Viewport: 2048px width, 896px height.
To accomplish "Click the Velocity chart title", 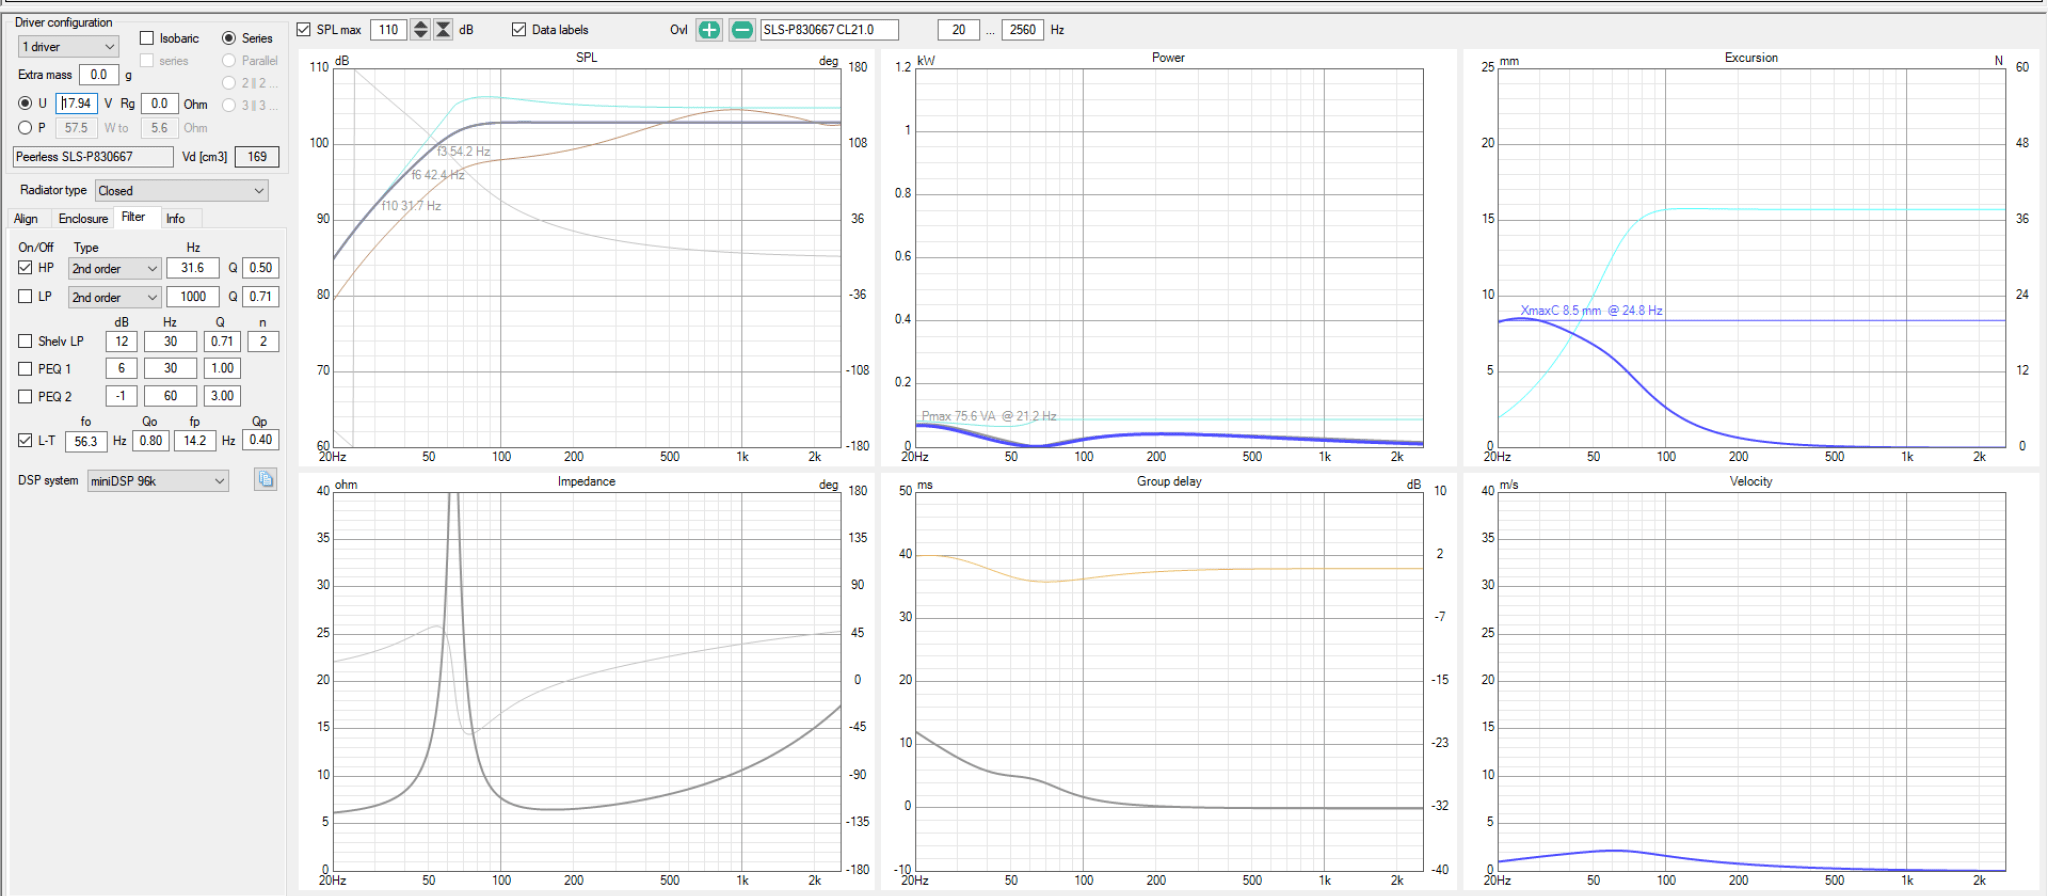I will (x=1751, y=482).
